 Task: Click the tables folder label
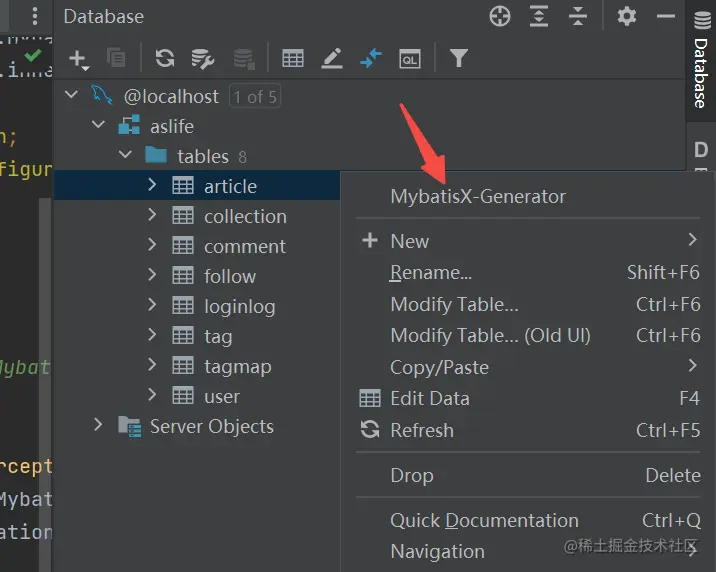[x=203, y=157]
